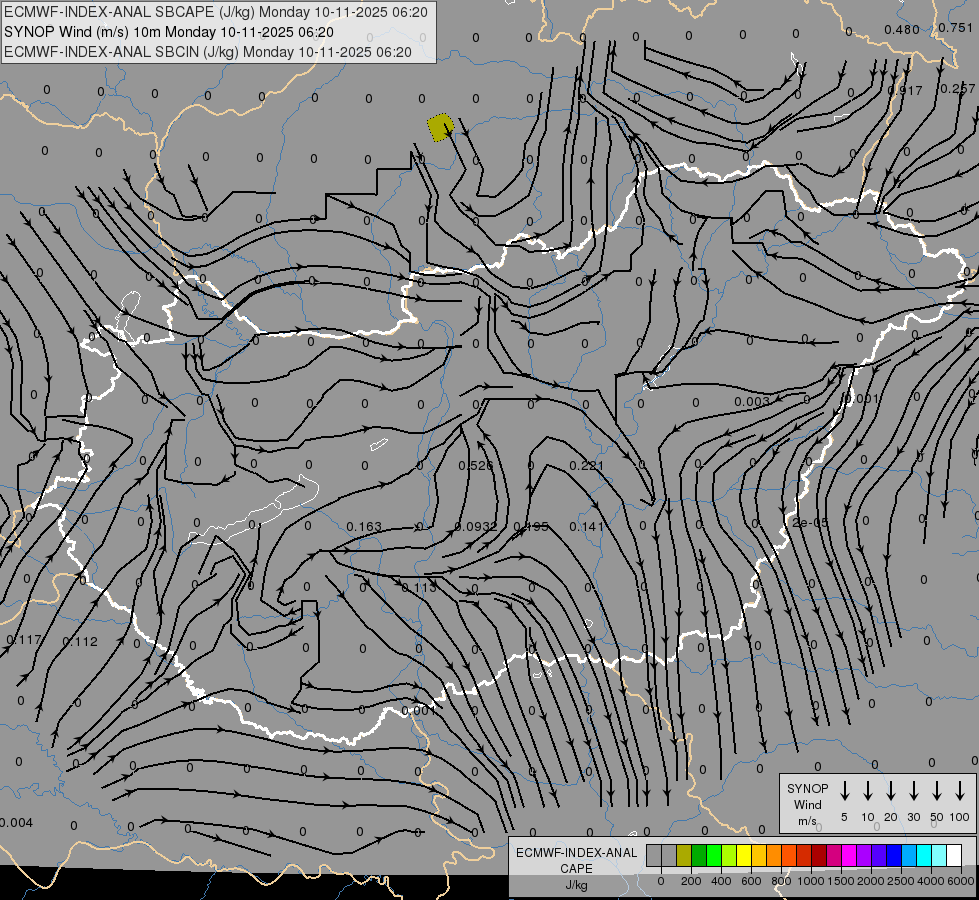Click the 0.112 value on the map
Screen dimensions: 979x900
tap(80, 641)
